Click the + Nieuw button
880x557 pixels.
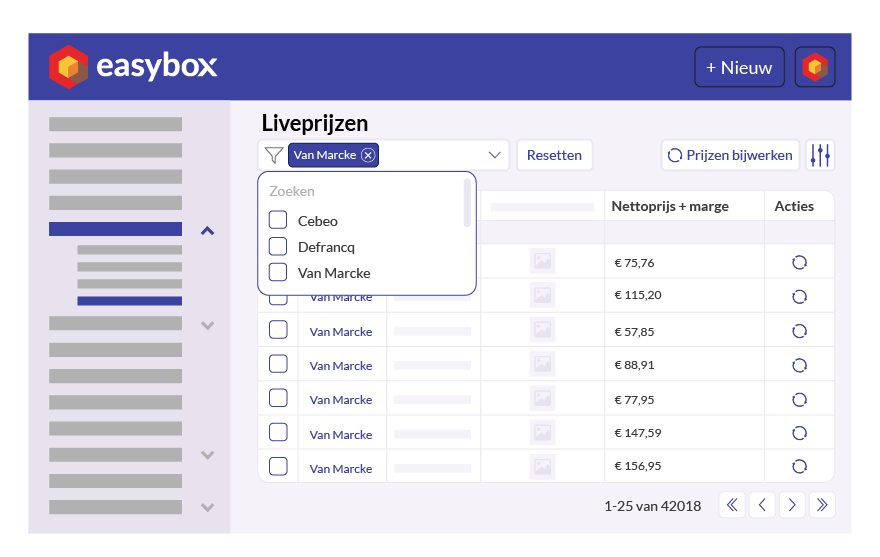(x=739, y=67)
